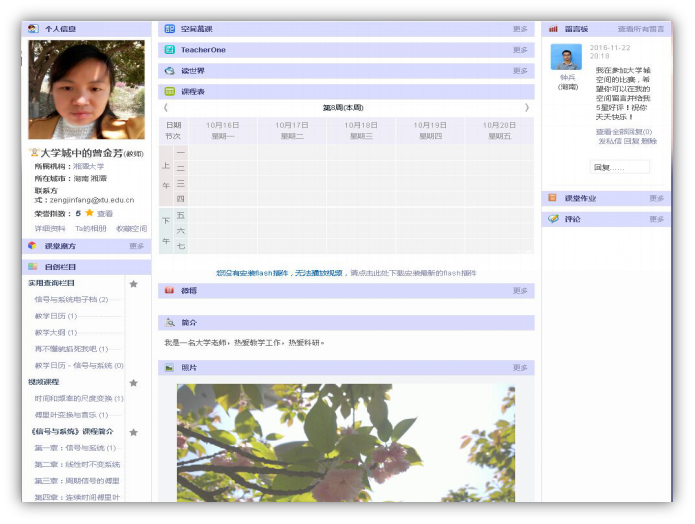Screen dimensions: 695x524
Task: Go to next week in timetable
Action: click(527, 107)
